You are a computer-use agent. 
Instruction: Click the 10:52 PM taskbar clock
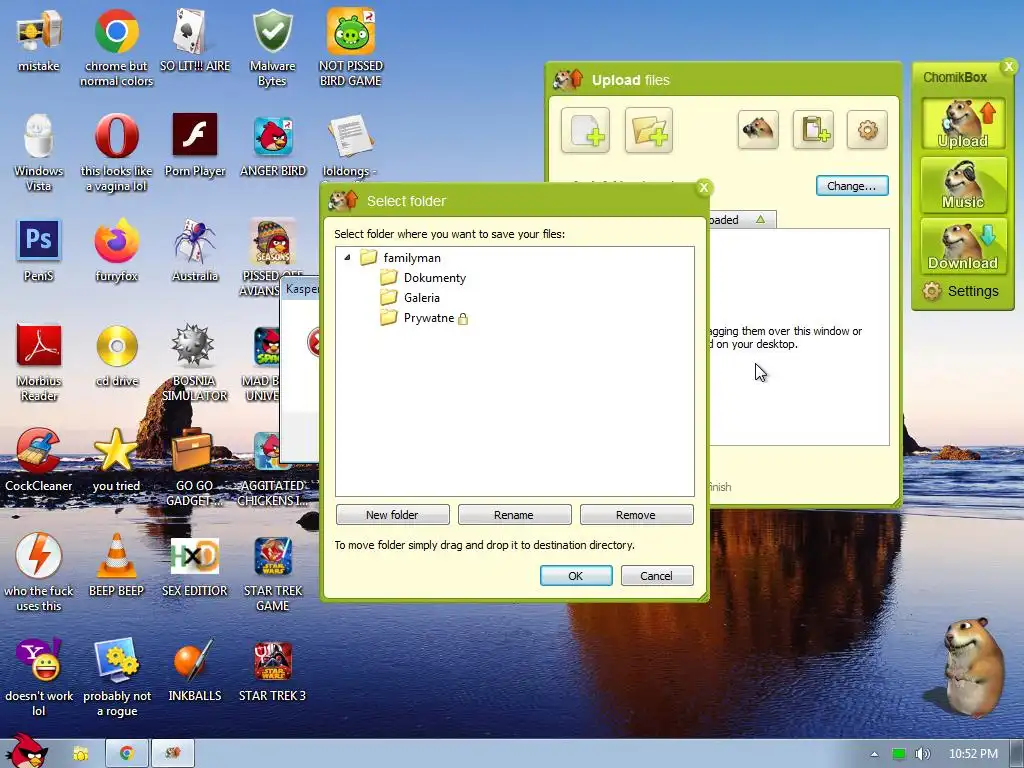point(973,754)
